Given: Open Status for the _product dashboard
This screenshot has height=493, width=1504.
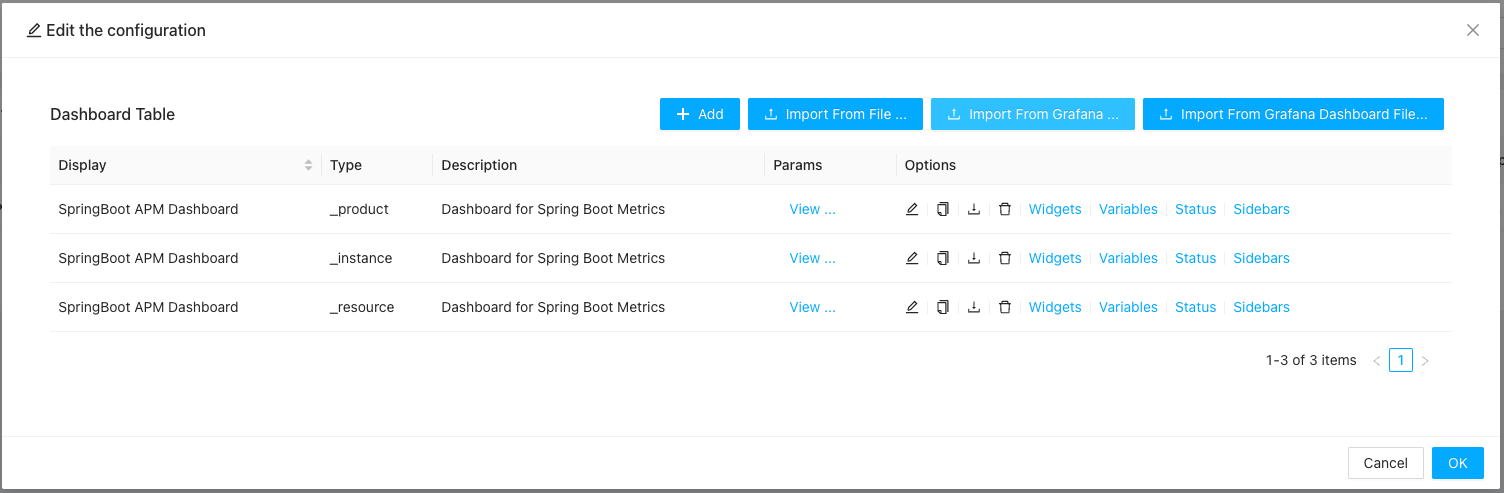Looking at the screenshot, I should [x=1195, y=209].
